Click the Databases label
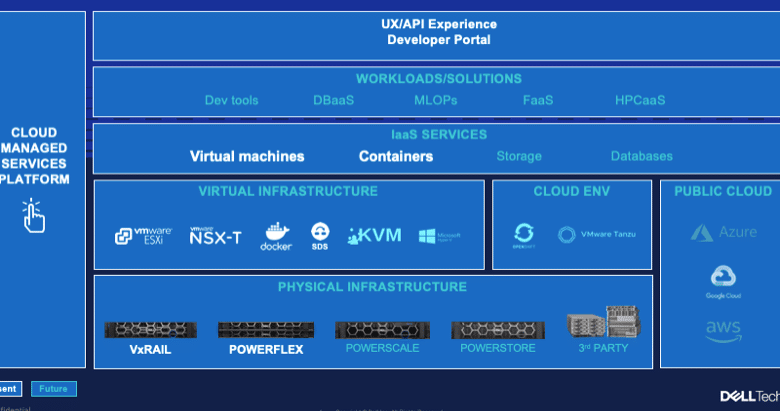 [641, 156]
